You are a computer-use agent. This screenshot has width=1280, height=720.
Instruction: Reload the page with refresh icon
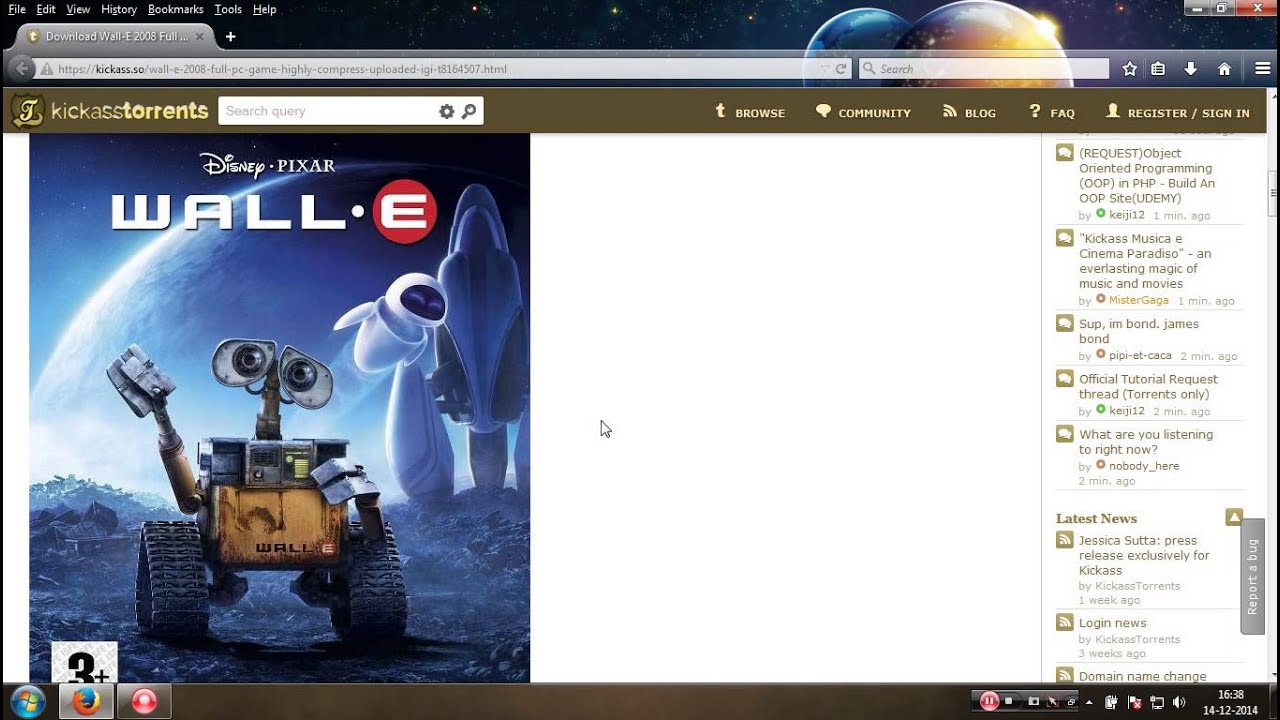click(841, 69)
